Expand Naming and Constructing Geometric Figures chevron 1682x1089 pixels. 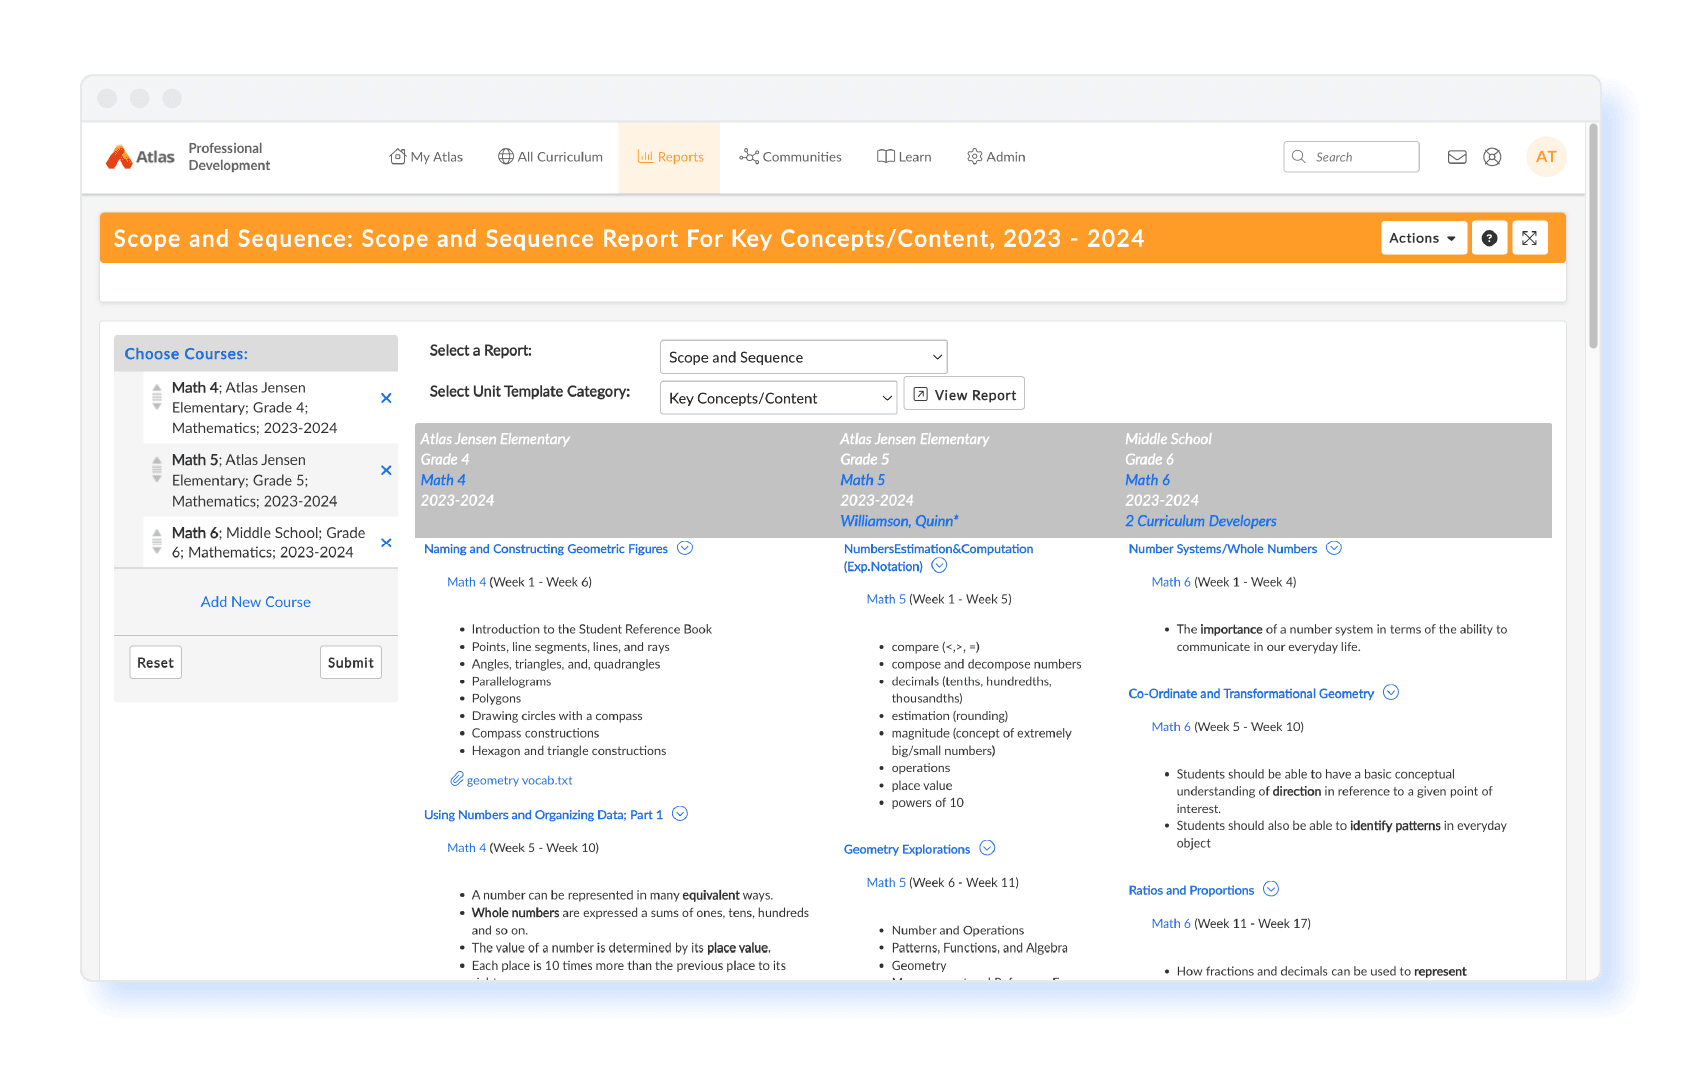click(685, 548)
